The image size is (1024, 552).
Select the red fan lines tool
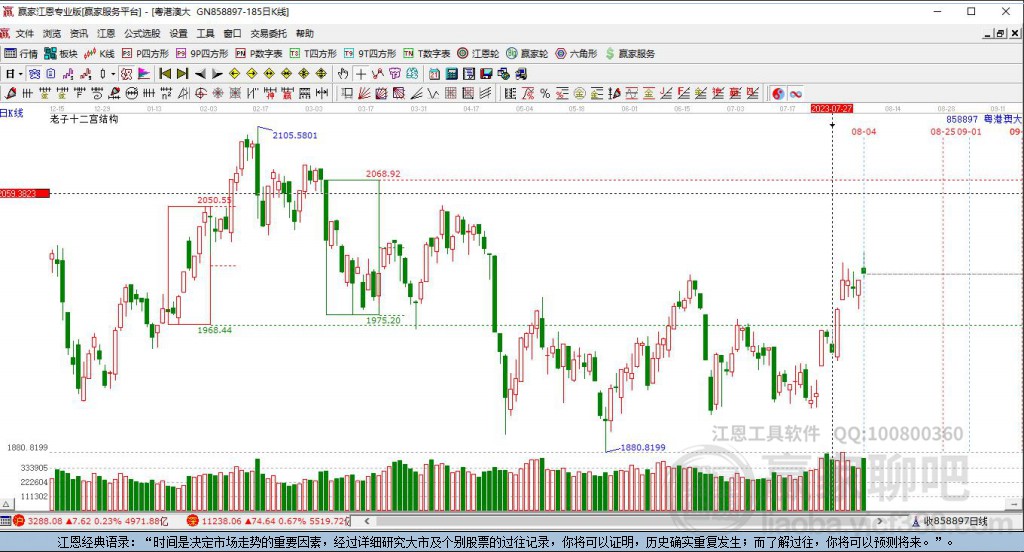364,93
